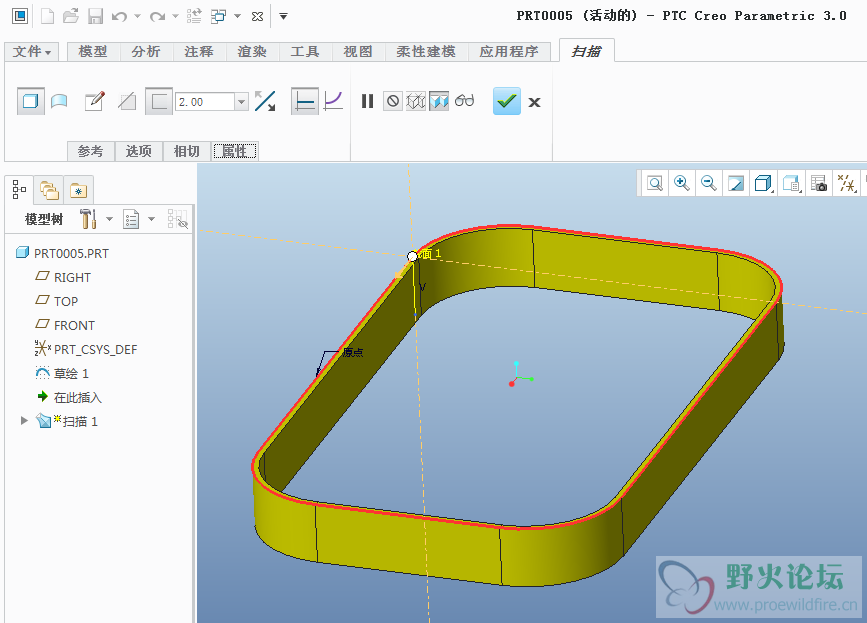Open the thickness value dropdown arrow
The width and height of the screenshot is (867, 623).
[x=241, y=102]
